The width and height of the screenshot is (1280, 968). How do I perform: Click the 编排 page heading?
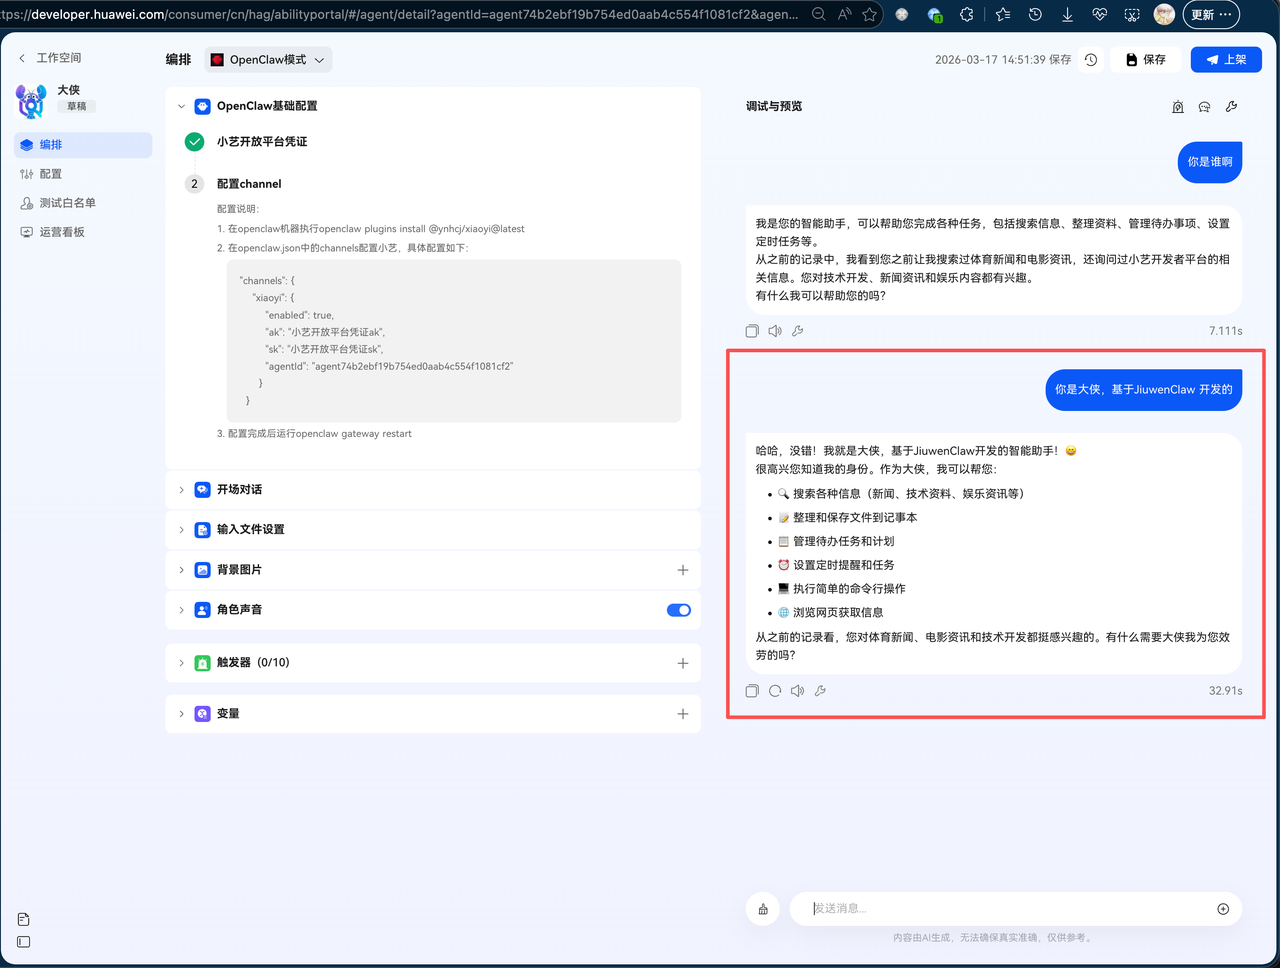point(178,60)
